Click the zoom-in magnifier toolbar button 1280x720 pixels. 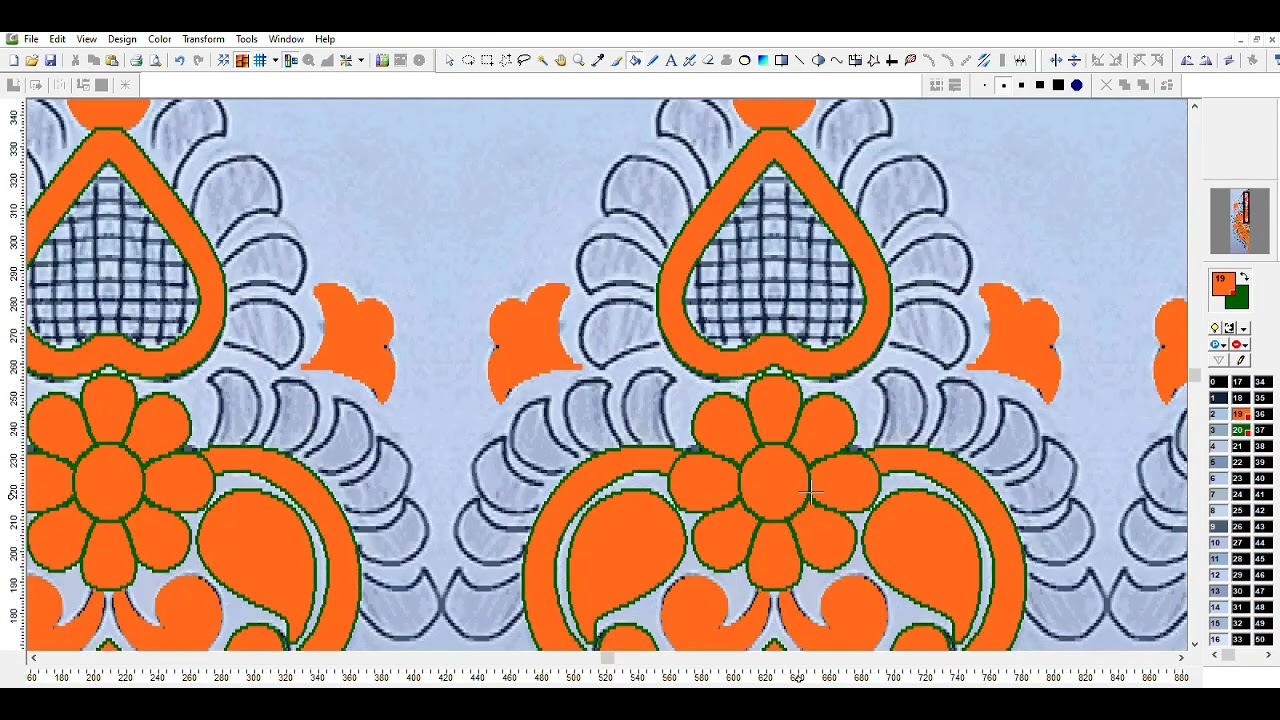[309, 61]
